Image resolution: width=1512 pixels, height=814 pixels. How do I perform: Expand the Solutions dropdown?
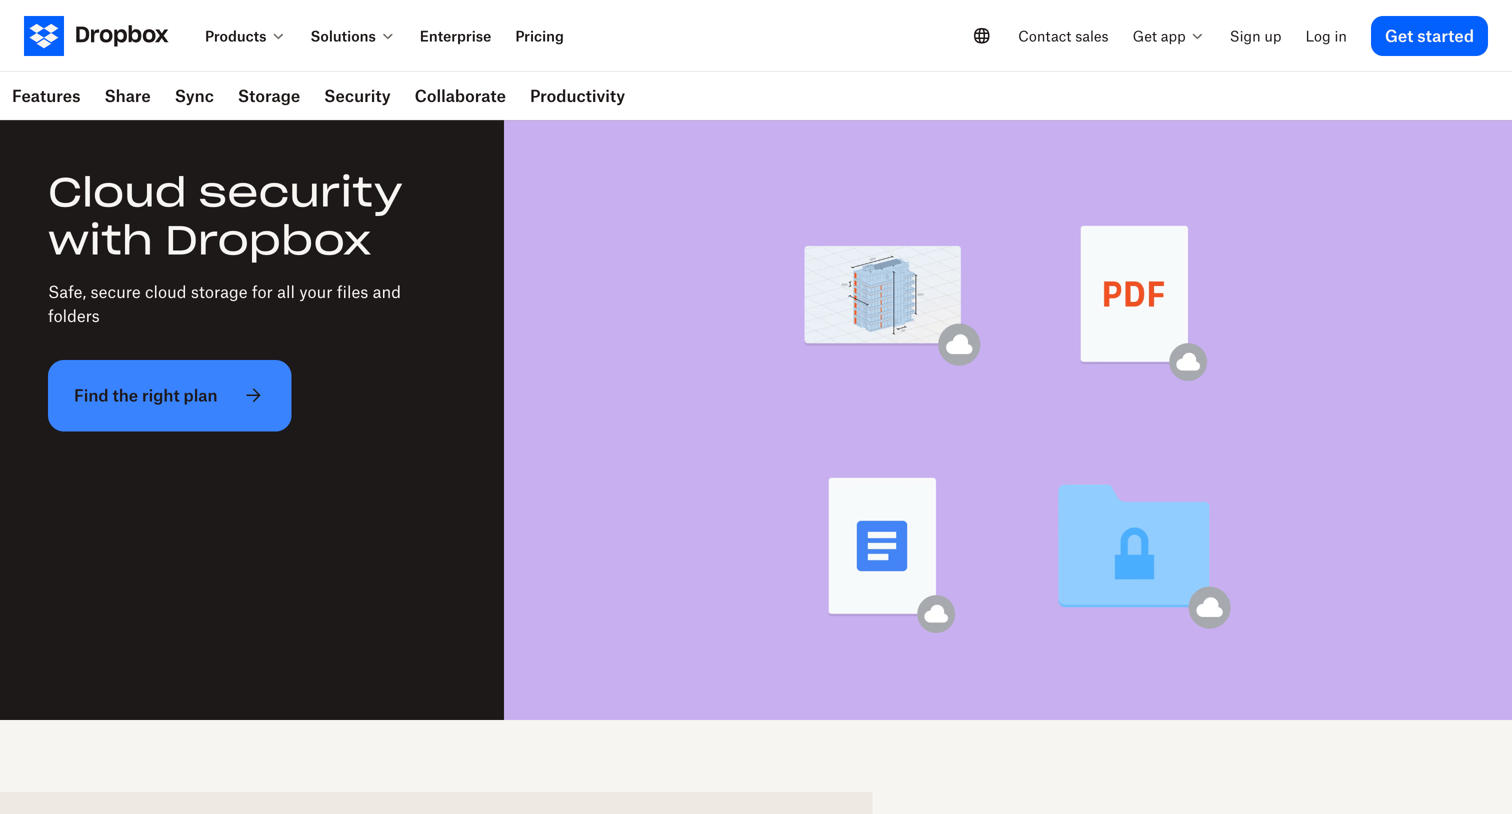pyautogui.click(x=352, y=36)
